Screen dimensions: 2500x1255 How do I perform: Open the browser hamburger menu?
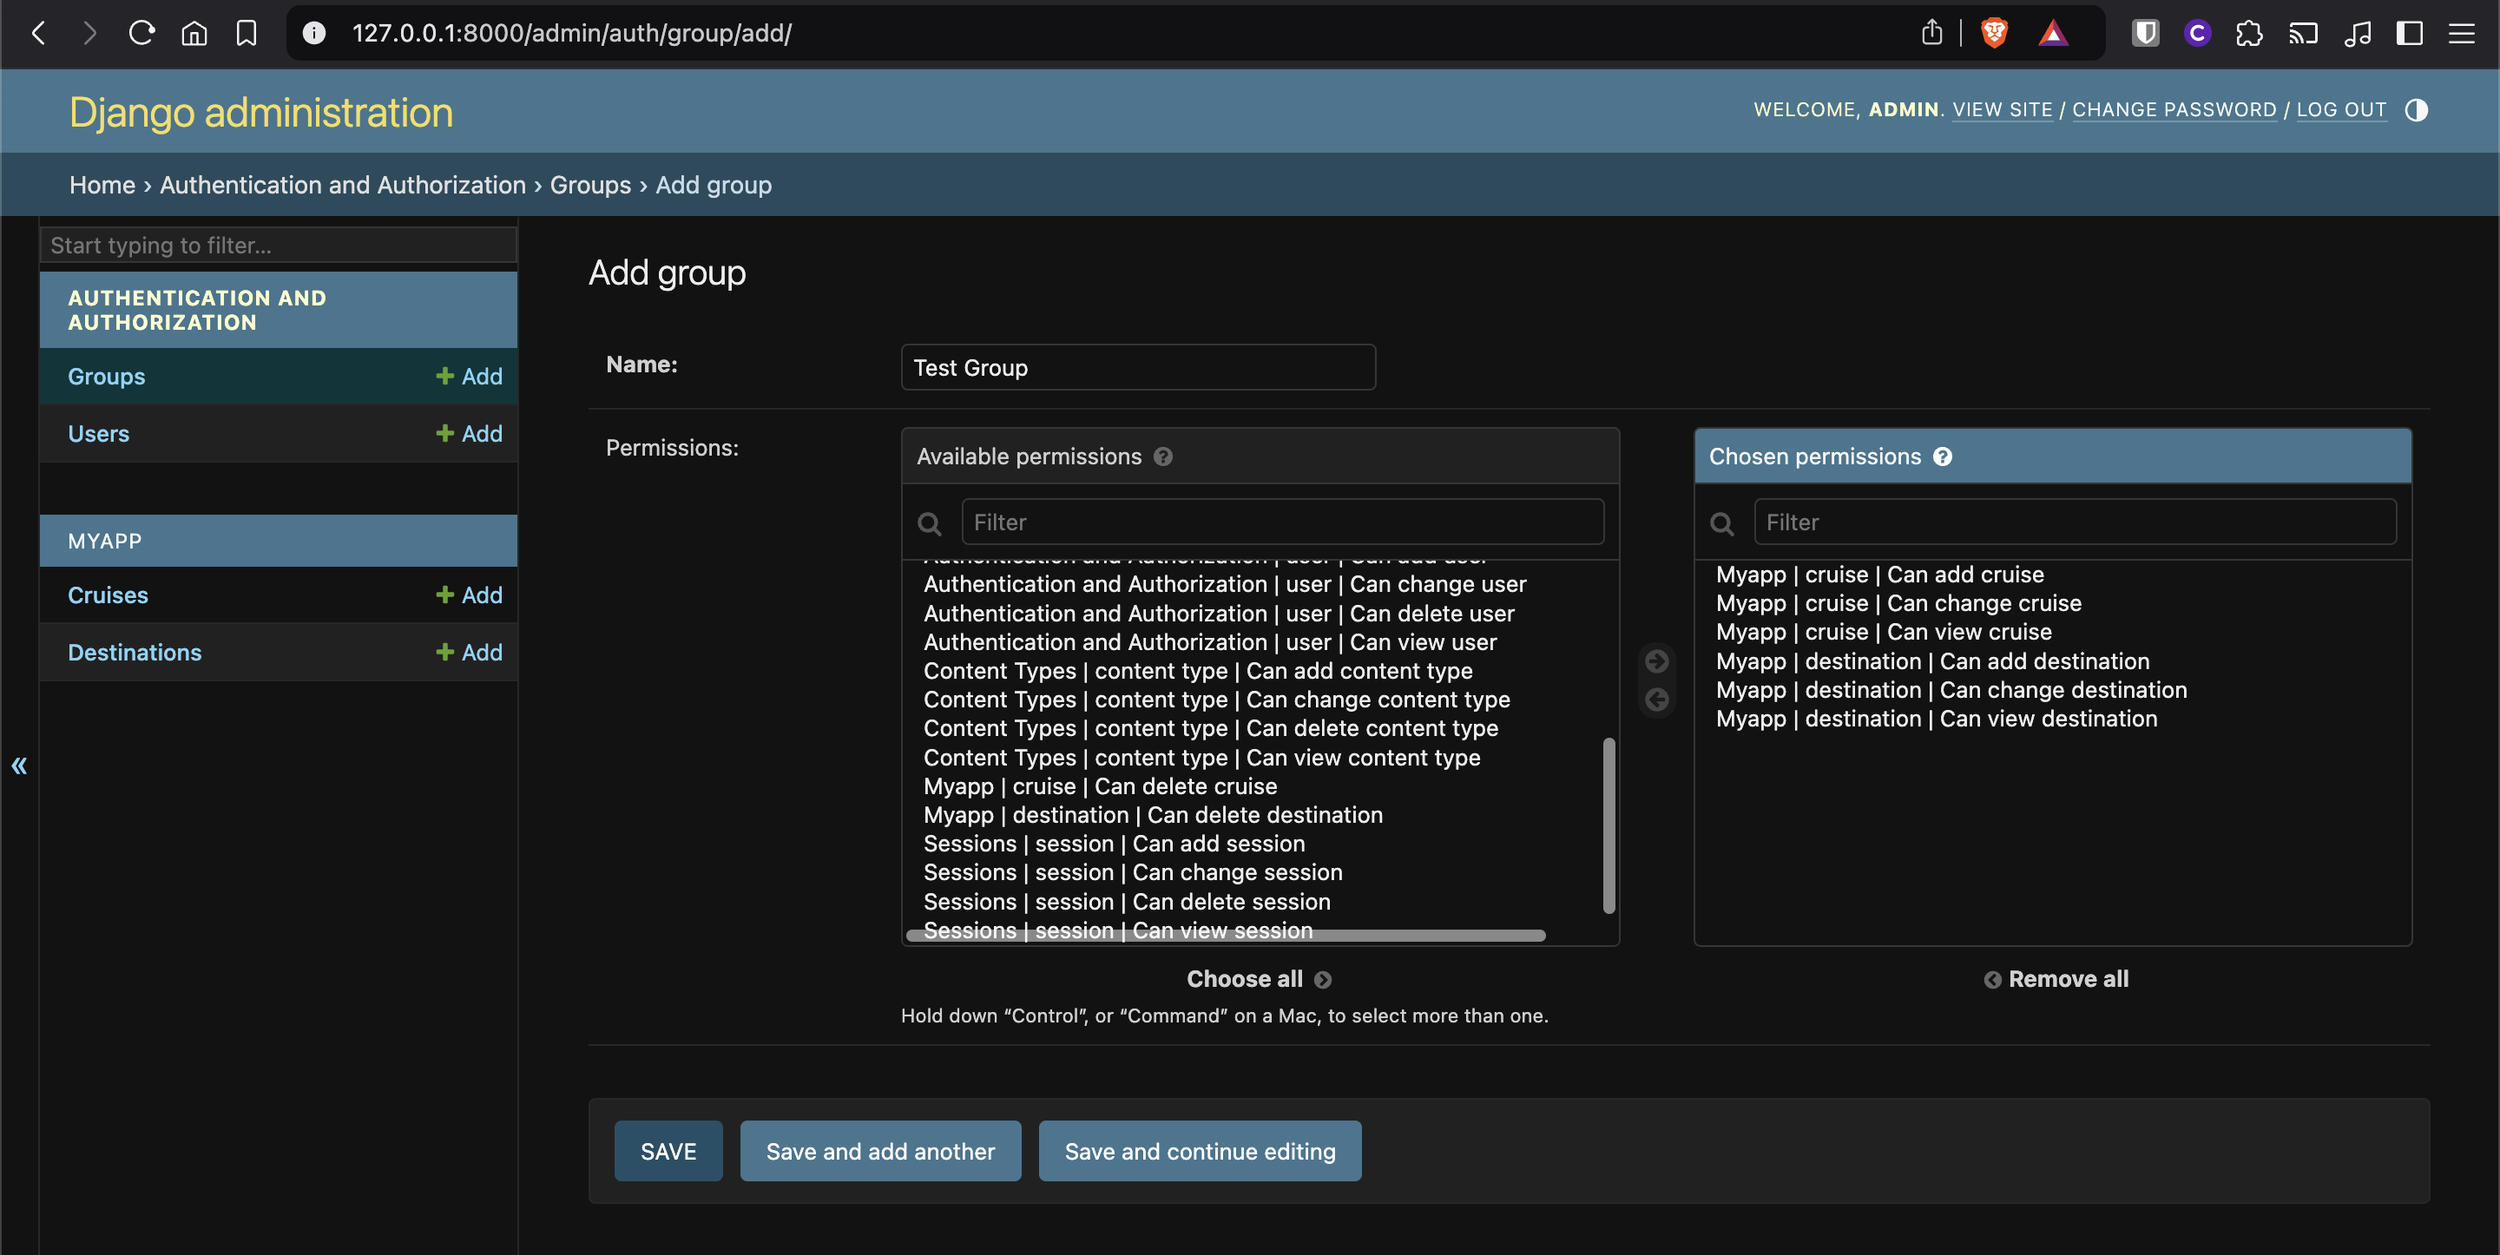click(x=2462, y=33)
